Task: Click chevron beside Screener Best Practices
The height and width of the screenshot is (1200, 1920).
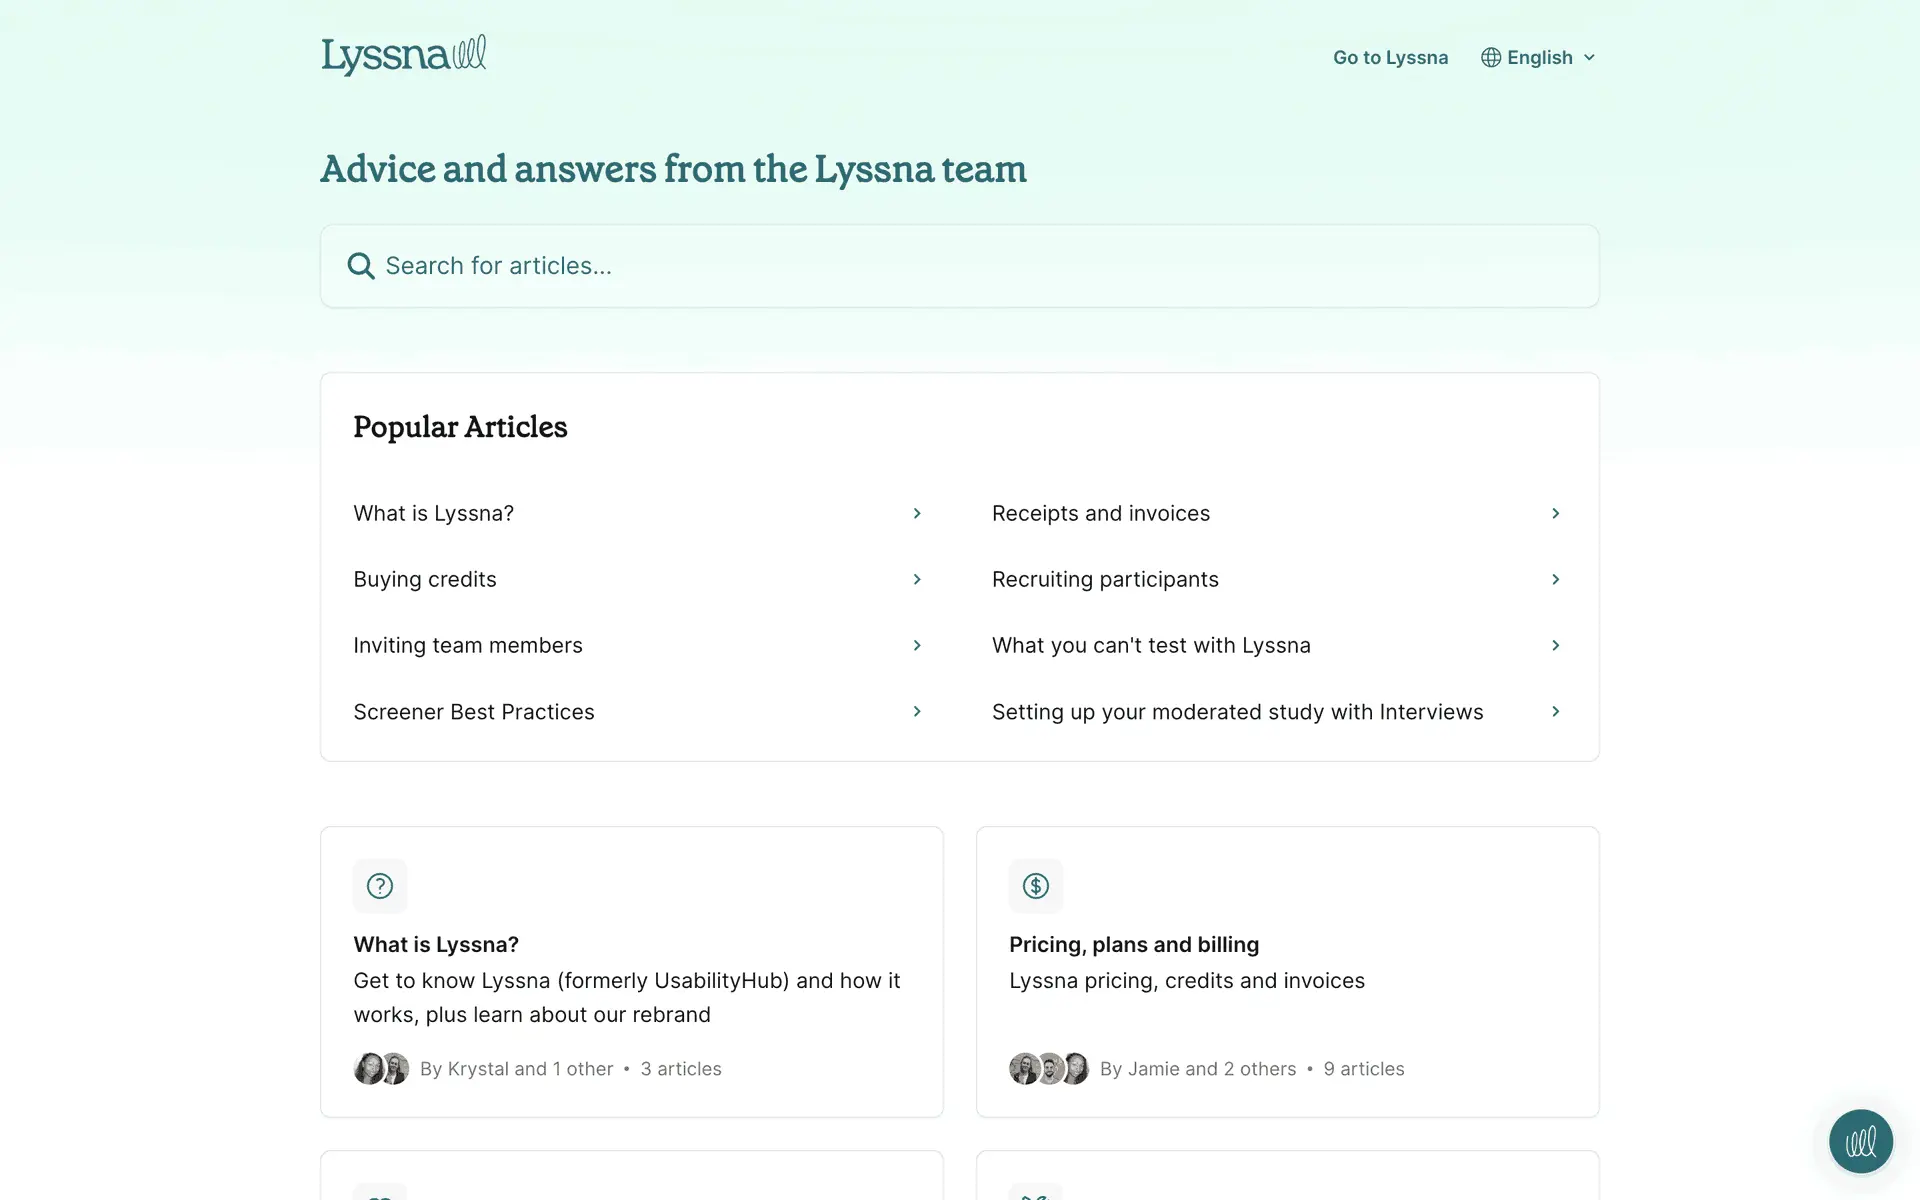Action: [x=917, y=712]
